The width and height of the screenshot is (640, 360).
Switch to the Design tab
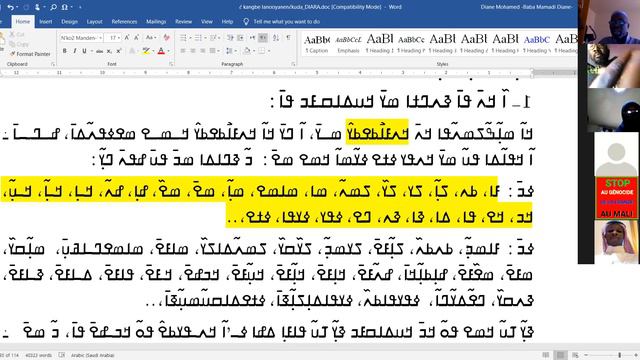pos(69,22)
